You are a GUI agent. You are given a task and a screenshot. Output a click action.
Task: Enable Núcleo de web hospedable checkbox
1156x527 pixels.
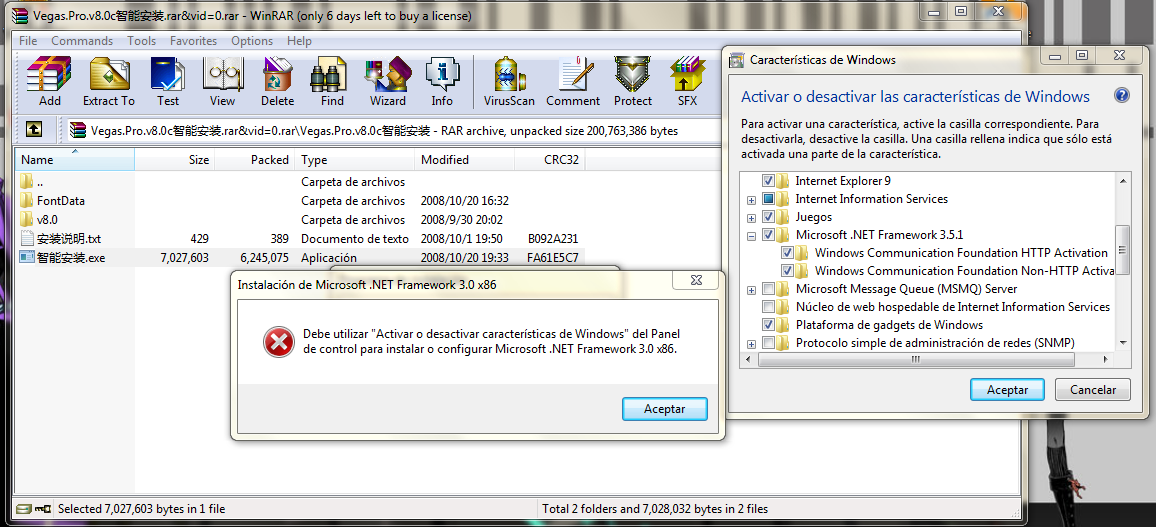[x=768, y=307]
